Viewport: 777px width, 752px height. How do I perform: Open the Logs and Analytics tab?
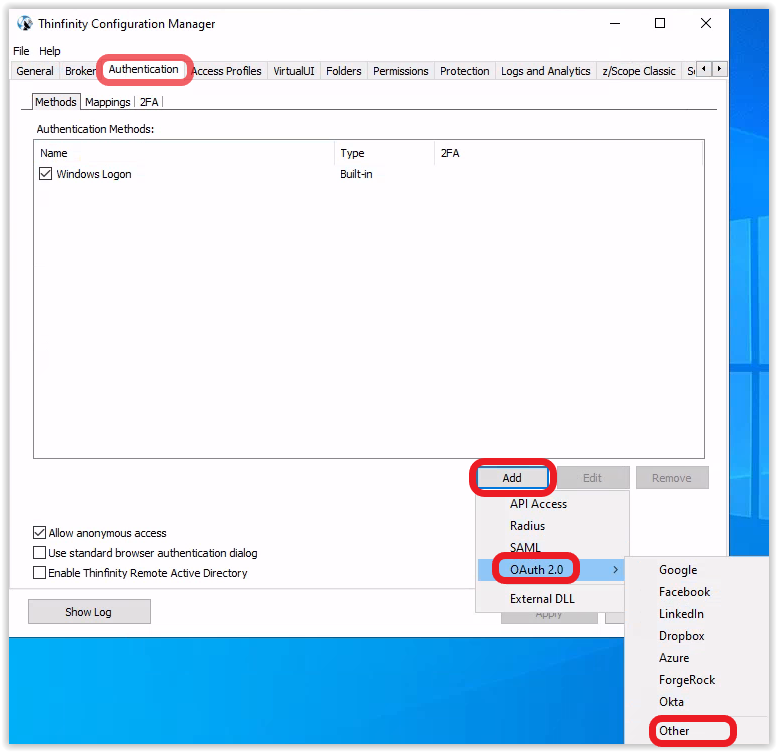tap(546, 71)
